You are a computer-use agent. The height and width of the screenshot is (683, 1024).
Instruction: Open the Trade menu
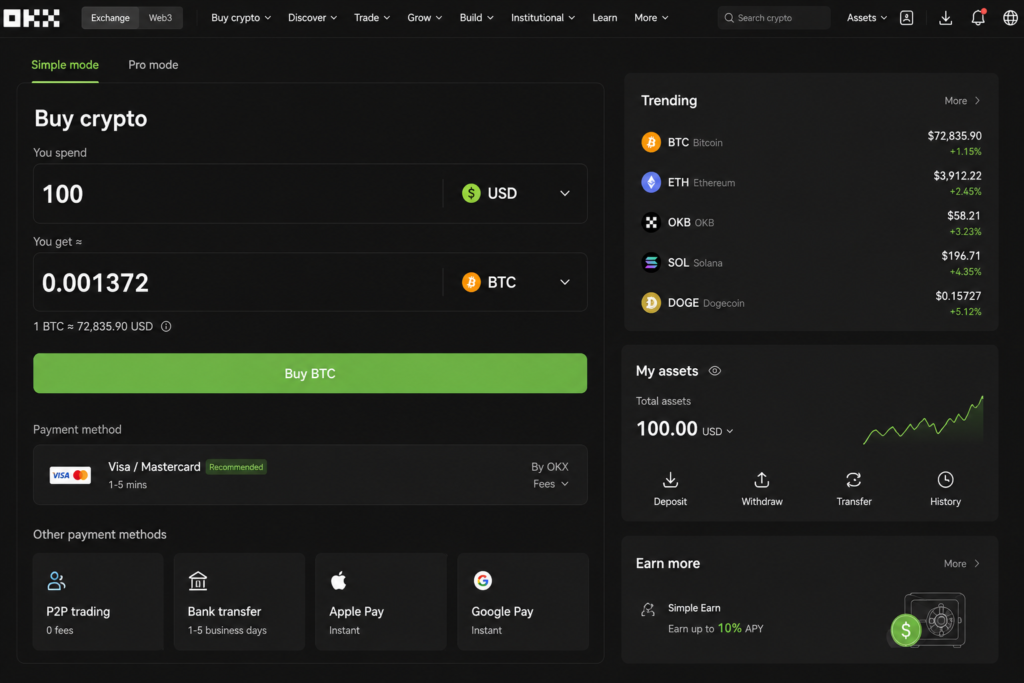372,18
